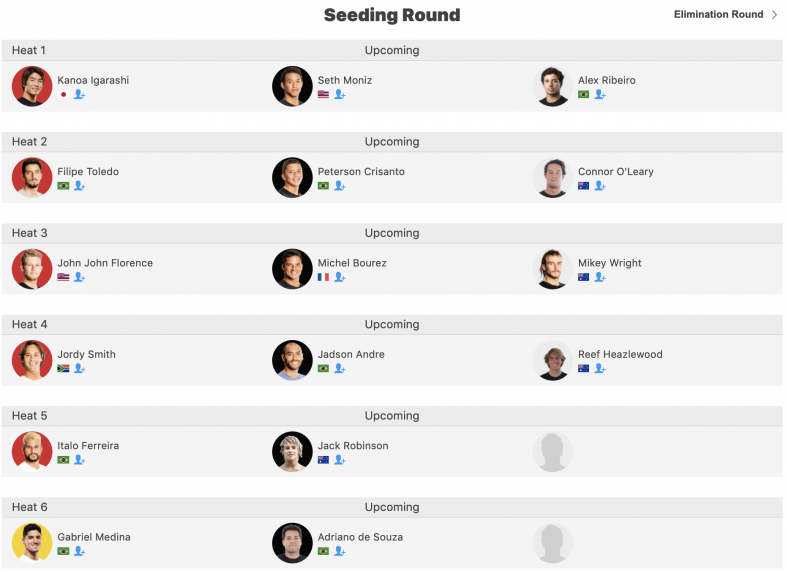
Task: Click the follow icon under Reef Heazlewood
Action: [600, 368]
